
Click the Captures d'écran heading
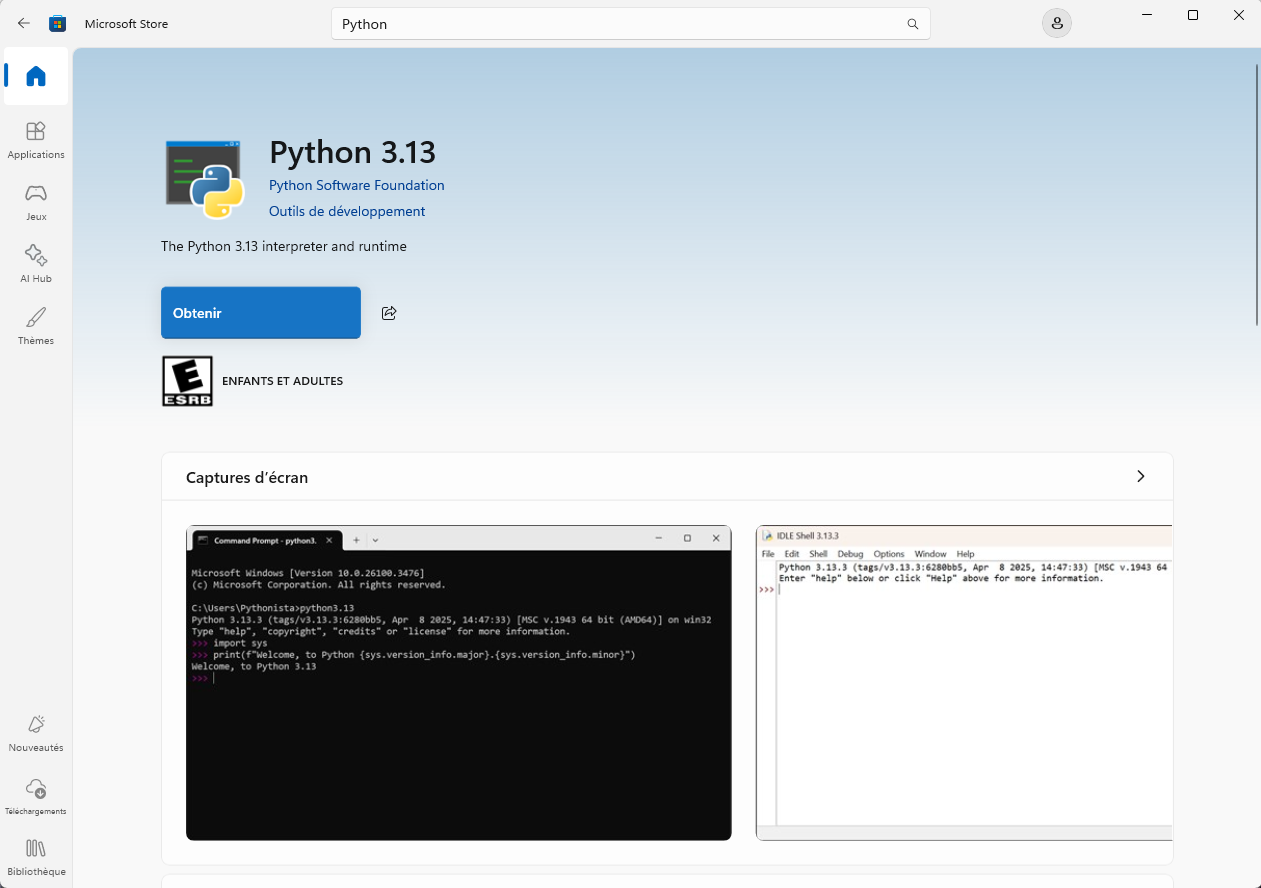point(247,477)
